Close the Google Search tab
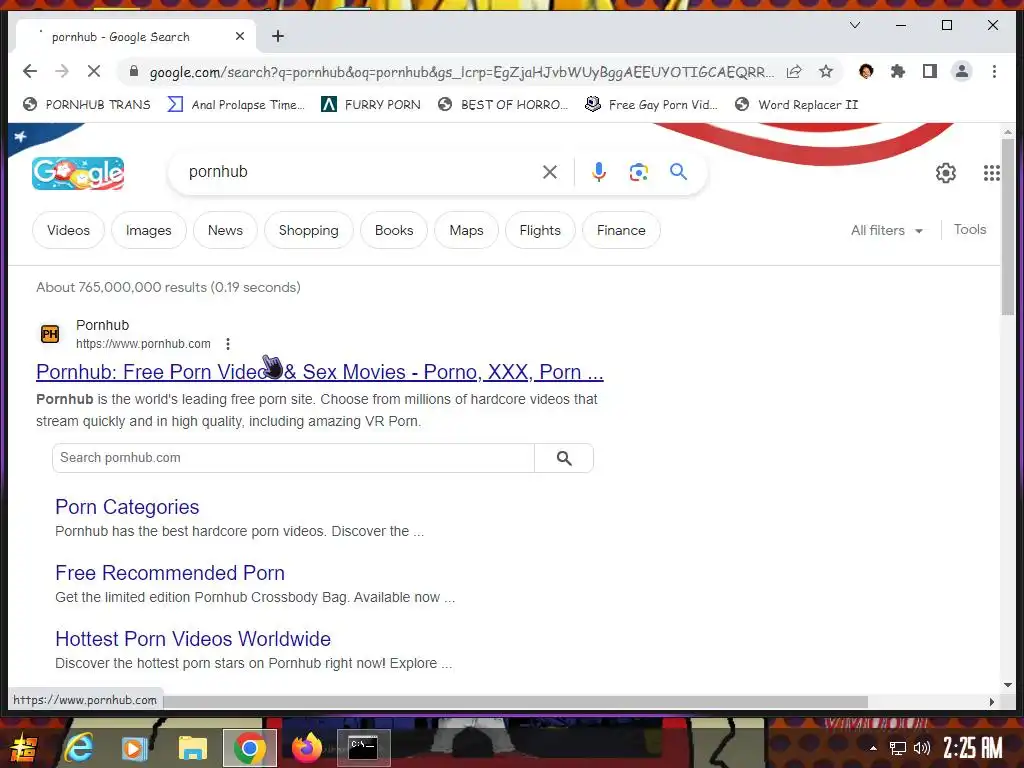Screen dimensions: 1024x768 [240, 37]
